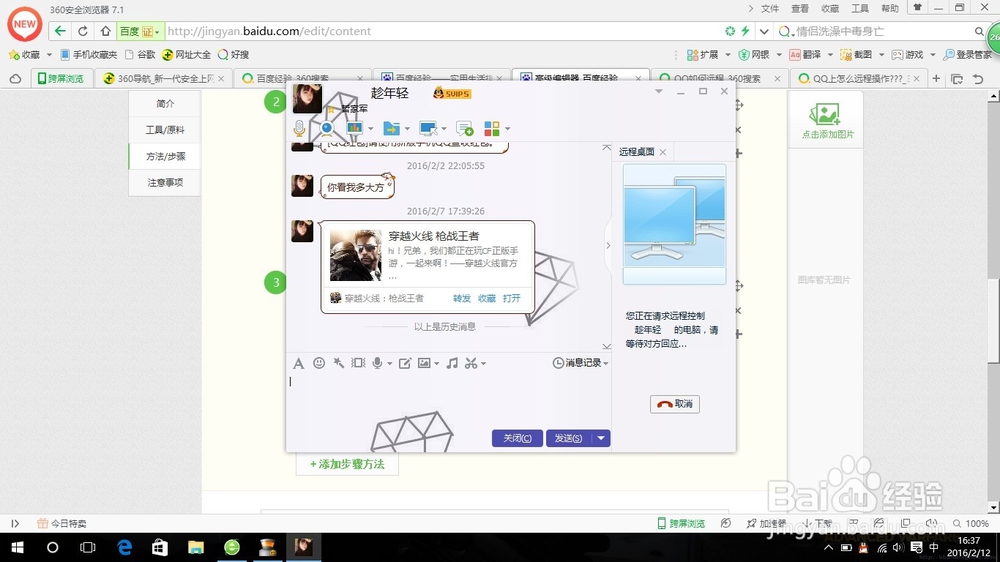Click the Windows Start button

pos(17,547)
